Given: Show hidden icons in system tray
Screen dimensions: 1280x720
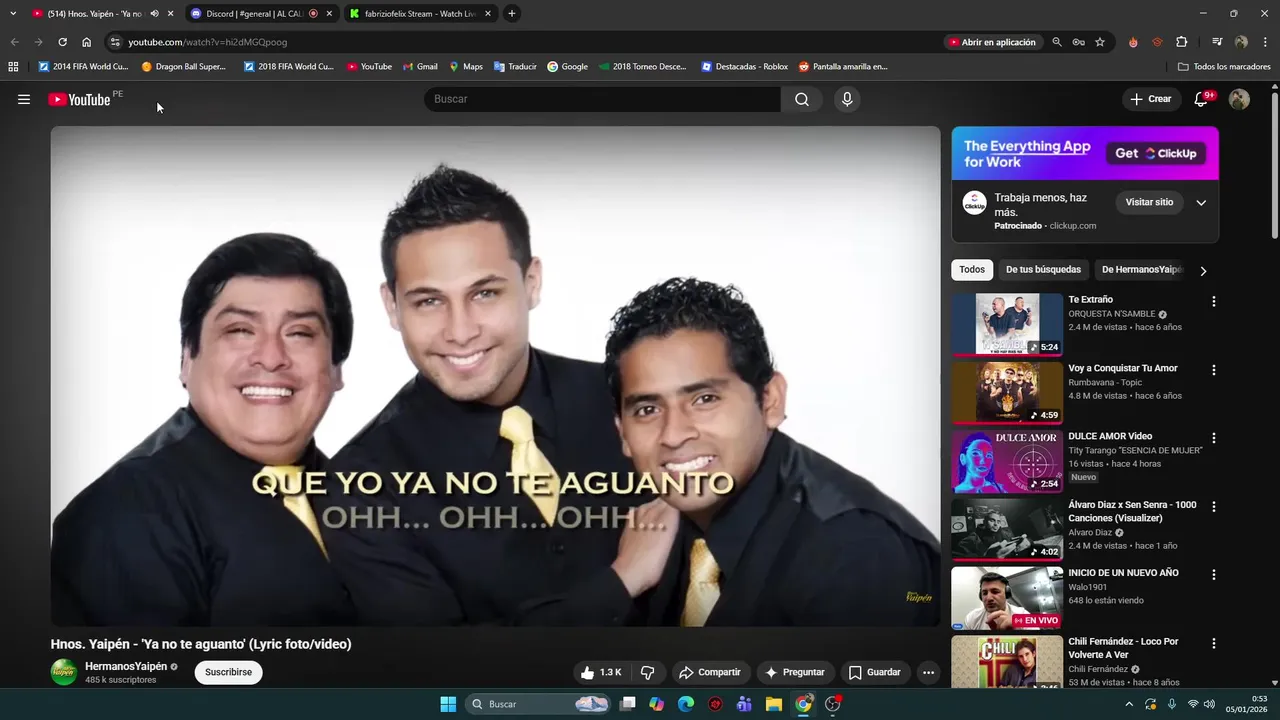Looking at the screenshot, I should pyautogui.click(x=1130, y=704).
